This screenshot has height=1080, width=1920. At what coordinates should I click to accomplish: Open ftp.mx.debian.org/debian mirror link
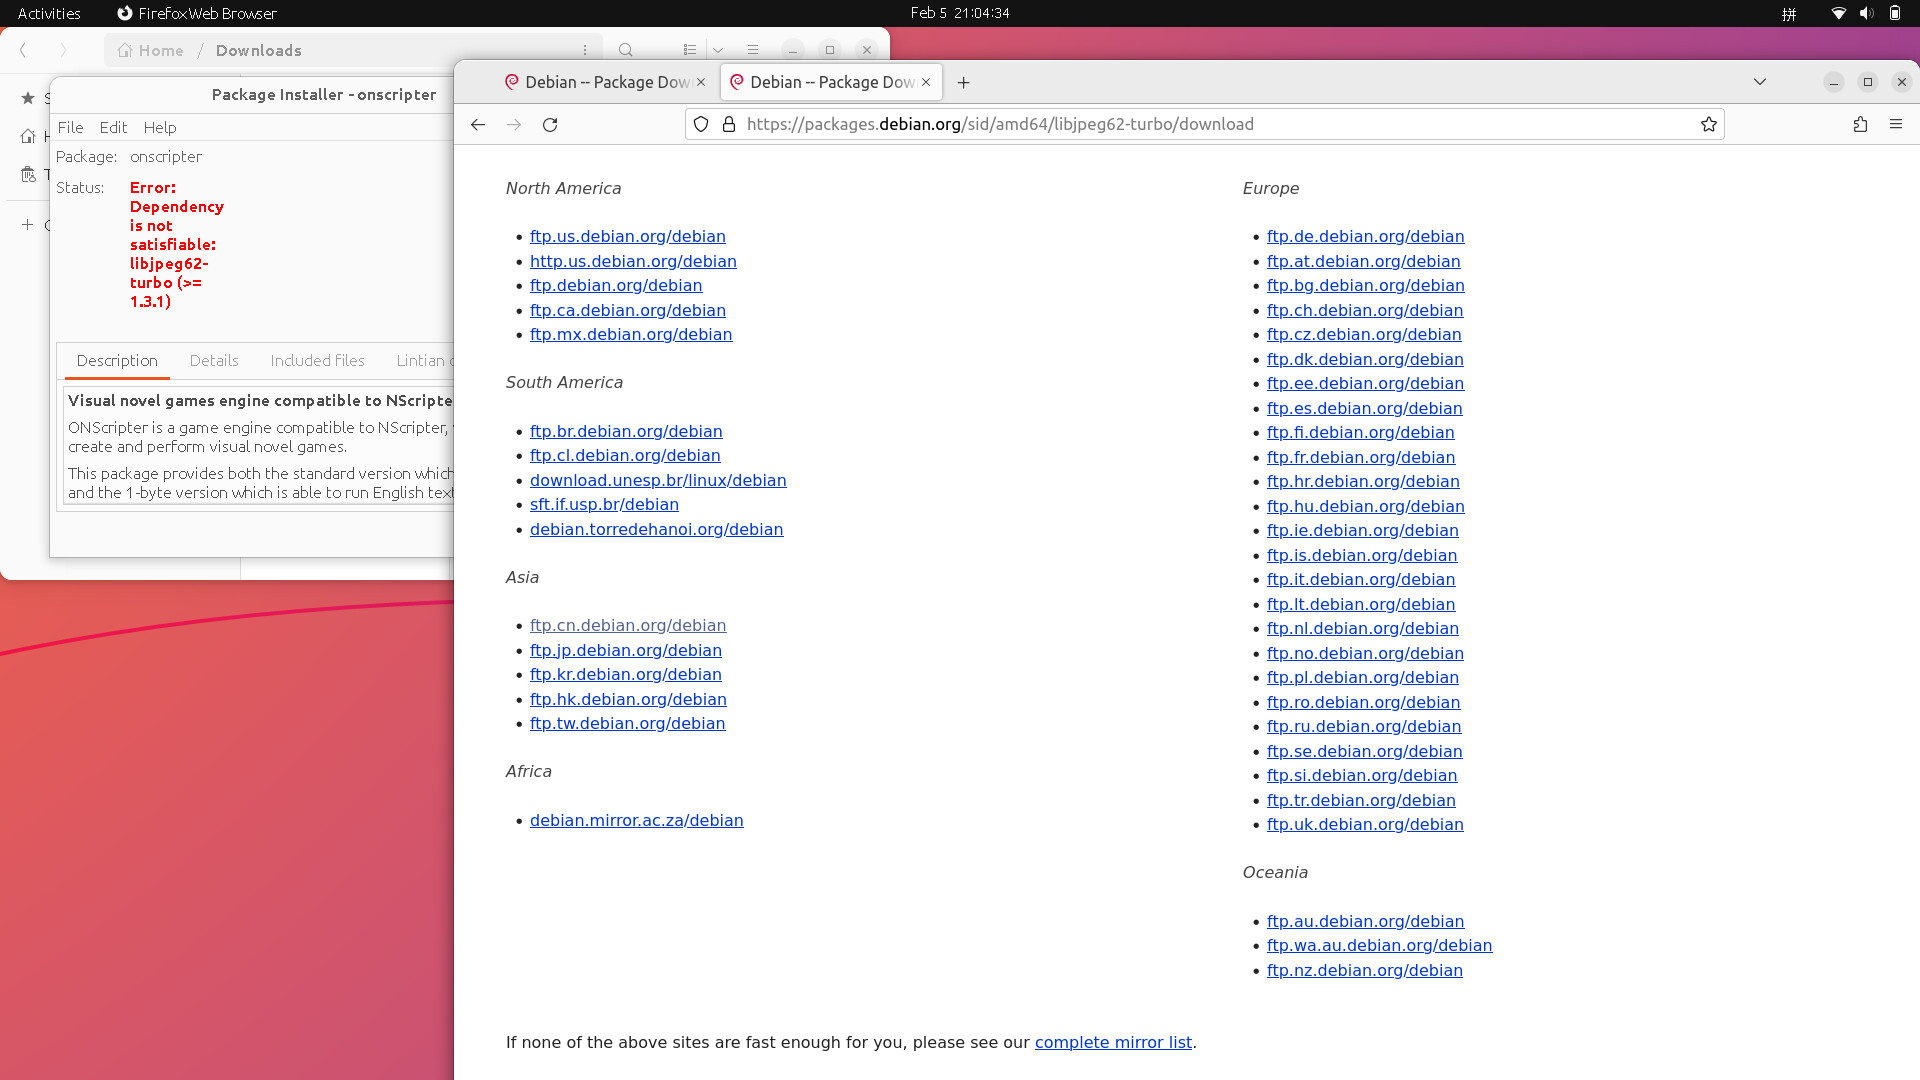coord(631,334)
